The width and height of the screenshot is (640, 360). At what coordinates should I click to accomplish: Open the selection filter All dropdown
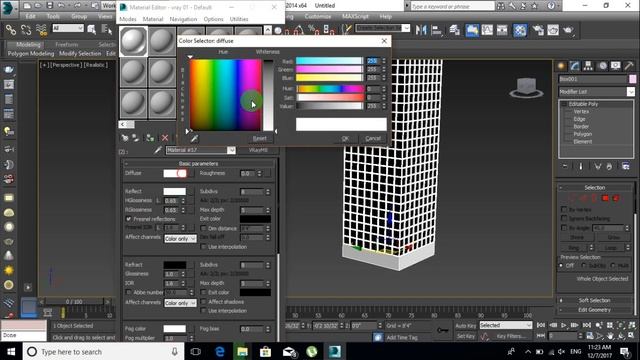pos(68,28)
